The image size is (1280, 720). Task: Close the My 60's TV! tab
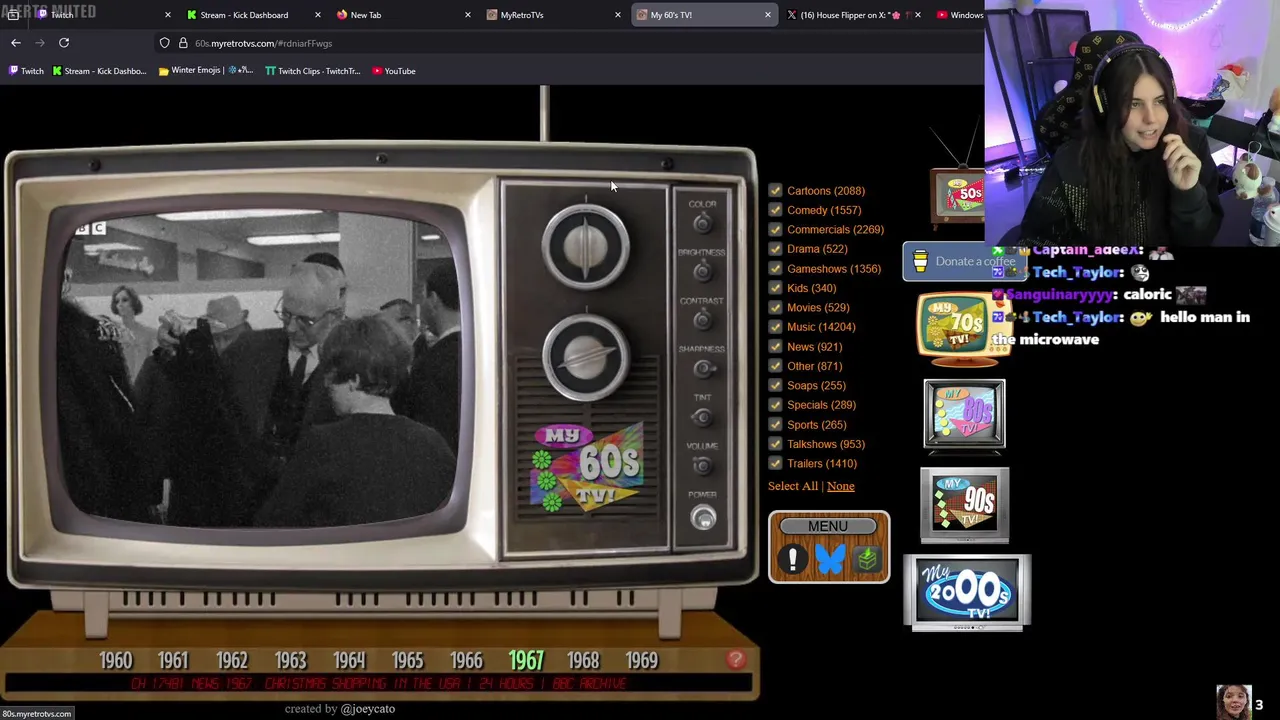click(767, 15)
